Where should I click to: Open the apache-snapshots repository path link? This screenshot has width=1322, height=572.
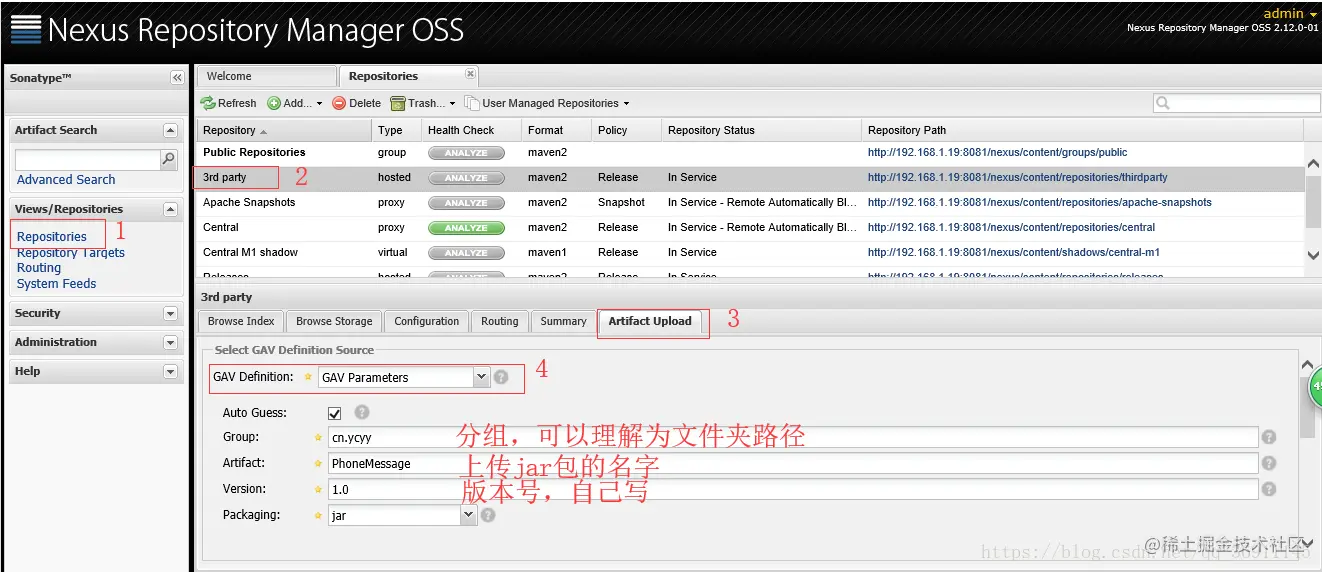pyautogui.click(x=1039, y=203)
